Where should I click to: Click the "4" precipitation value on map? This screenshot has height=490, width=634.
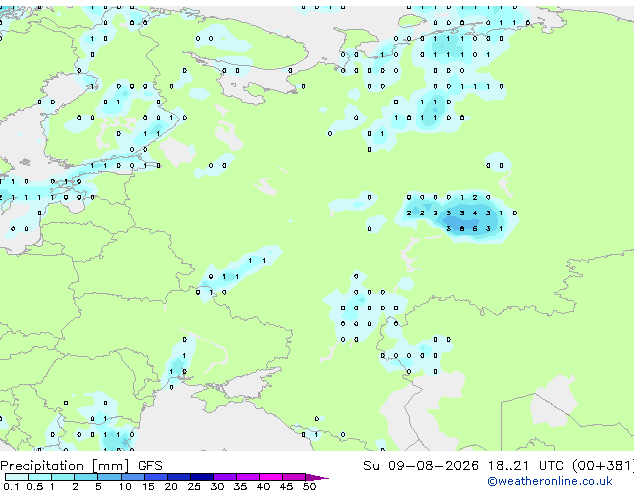tap(475, 213)
